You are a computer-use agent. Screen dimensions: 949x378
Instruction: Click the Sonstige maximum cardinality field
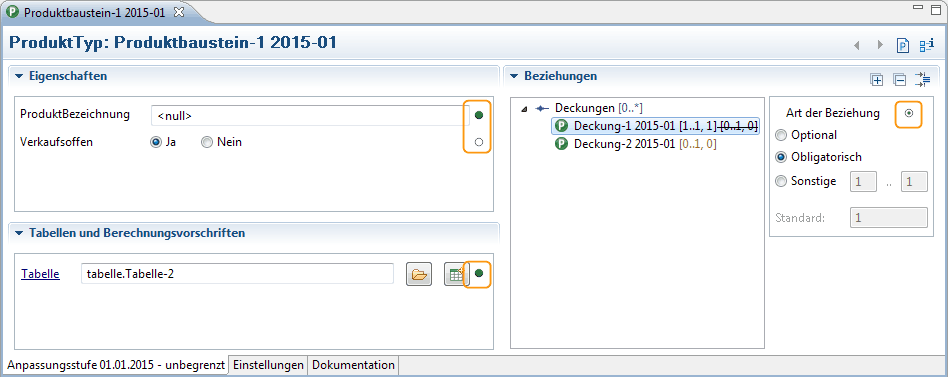click(x=914, y=181)
